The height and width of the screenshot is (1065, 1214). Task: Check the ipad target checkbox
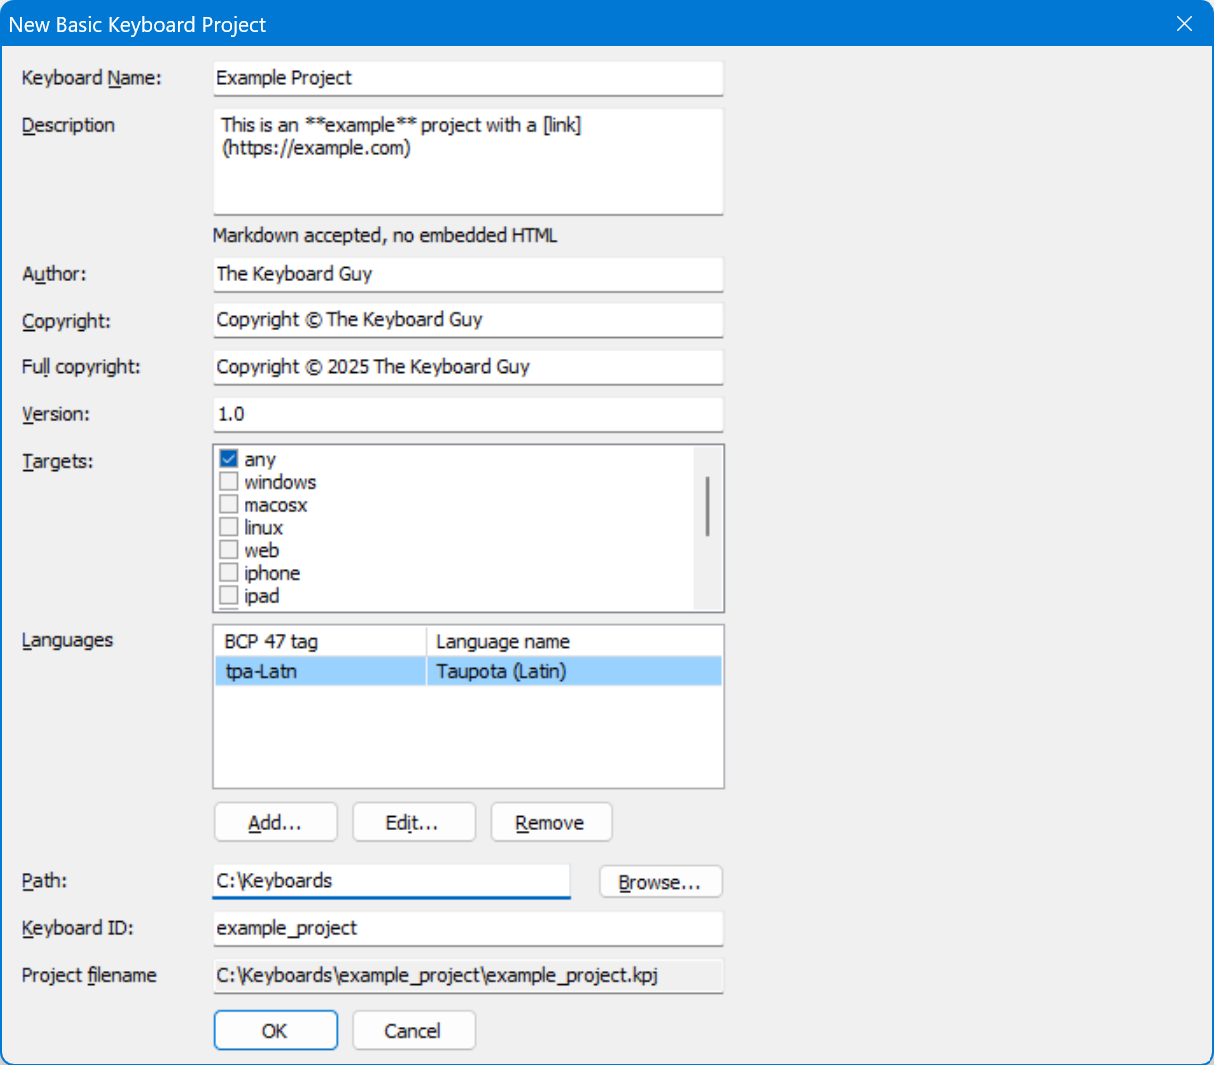(x=229, y=596)
